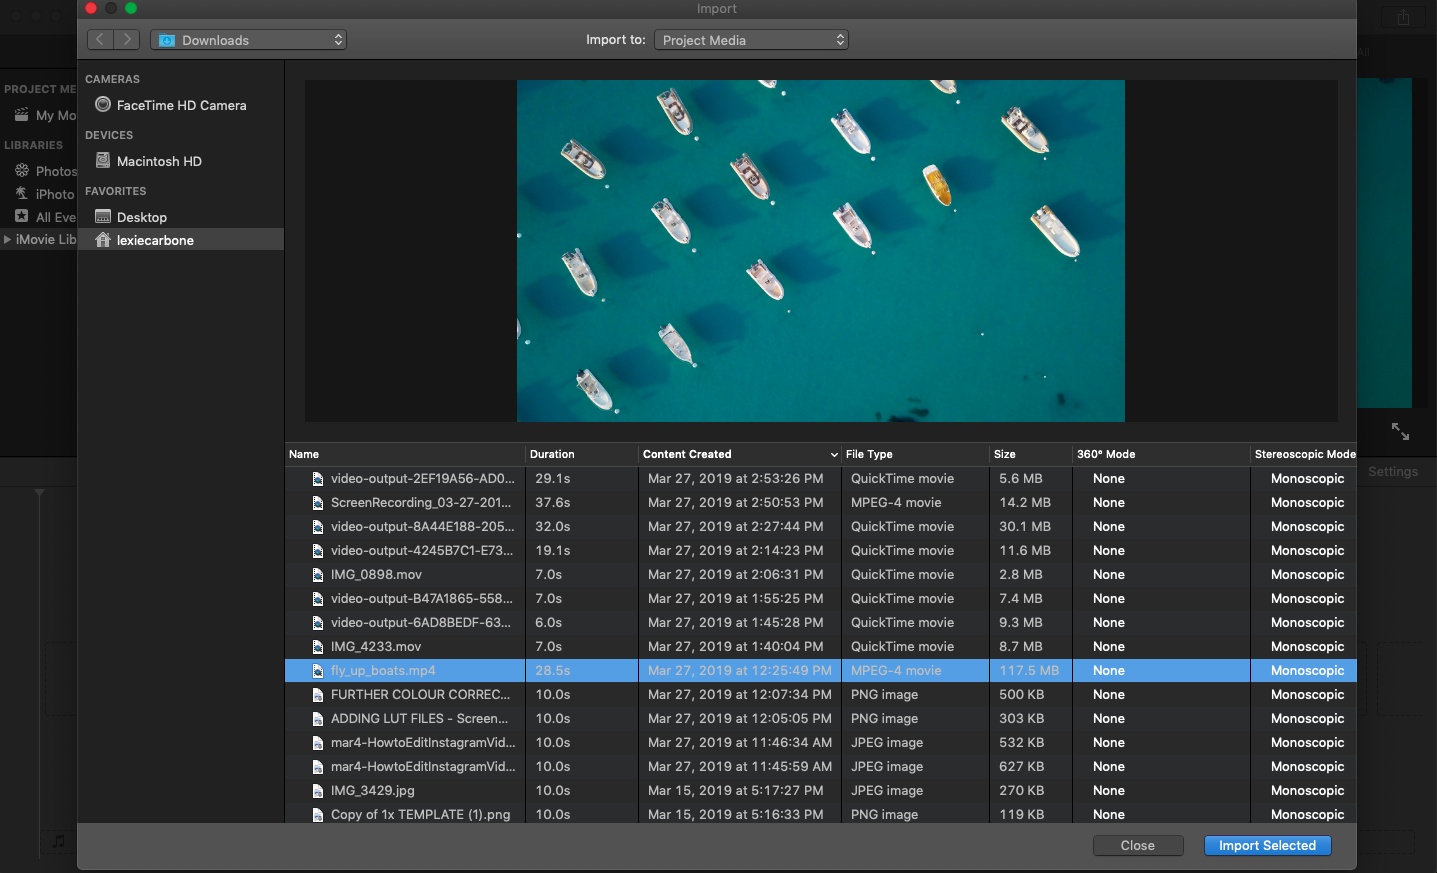Click the file icon beside IMG_0898.mov
The width and height of the screenshot is (1437, 873).
click(318, 575)
